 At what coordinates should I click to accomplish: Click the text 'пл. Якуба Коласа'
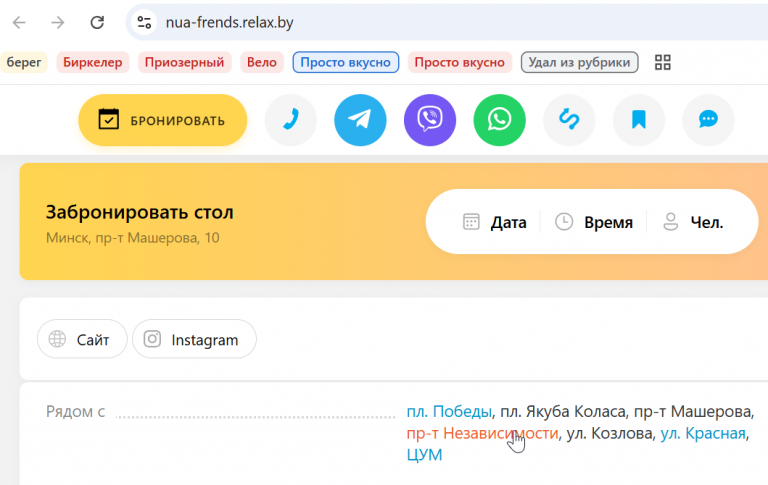pos(563,412)
